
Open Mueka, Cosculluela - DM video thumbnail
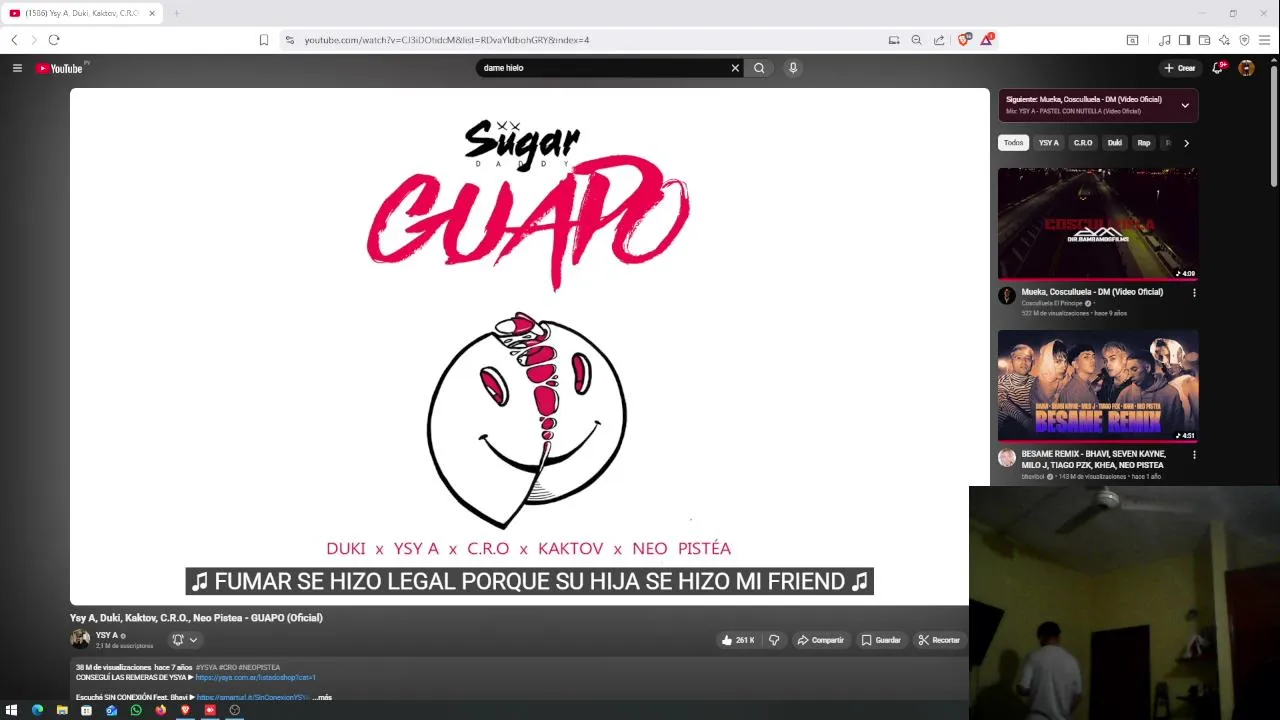[x=1098, y=224]
